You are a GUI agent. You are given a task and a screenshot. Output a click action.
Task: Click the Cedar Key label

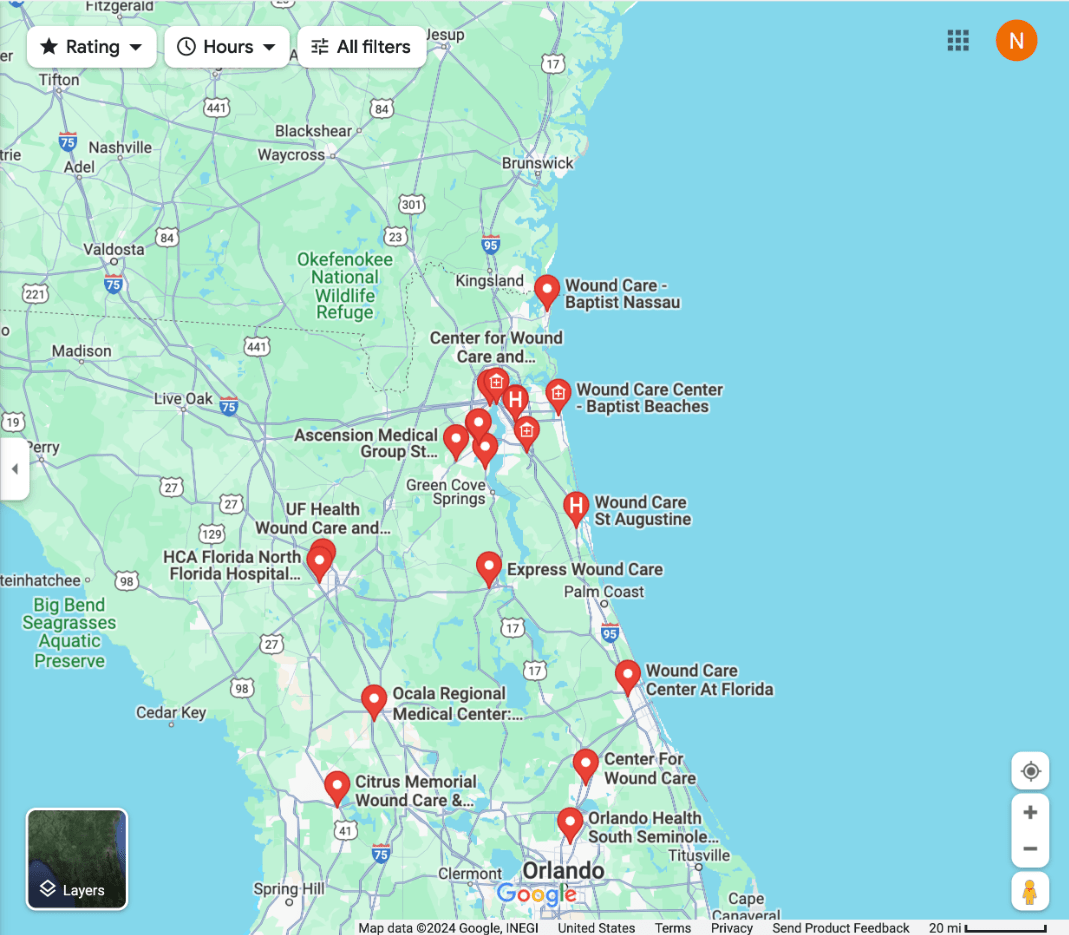170,713
